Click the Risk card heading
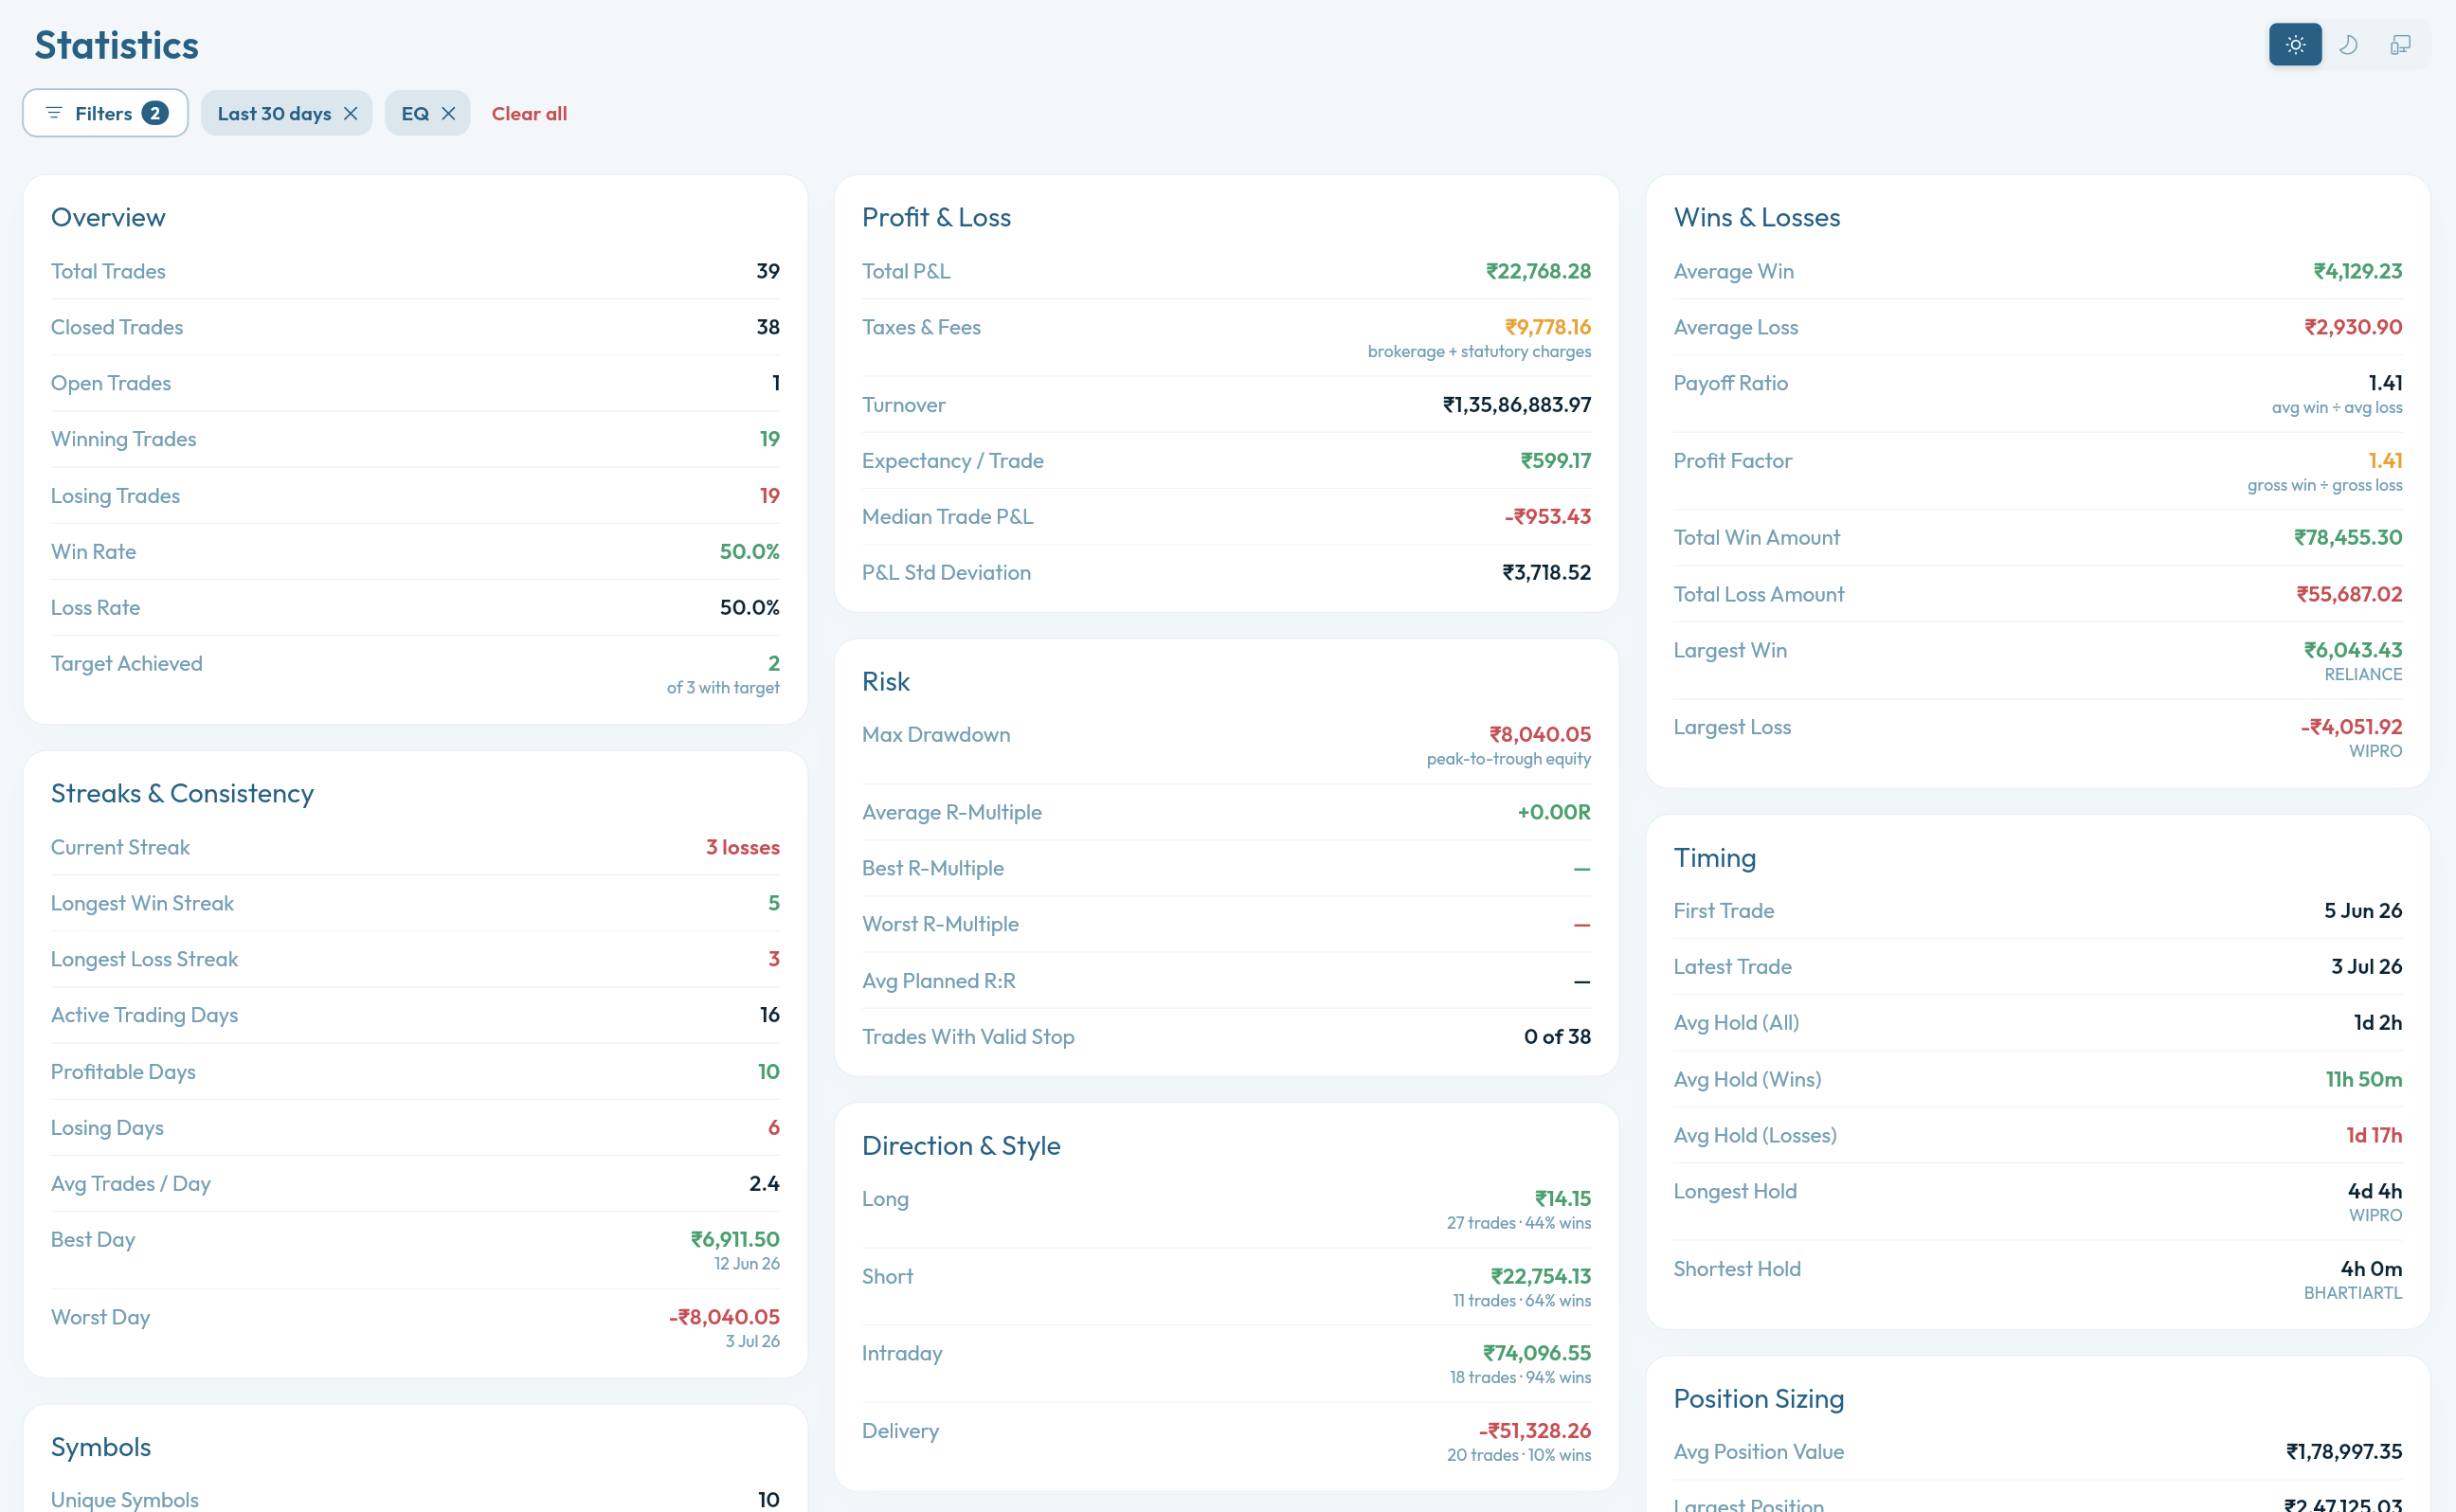 (x=886, y=681)
